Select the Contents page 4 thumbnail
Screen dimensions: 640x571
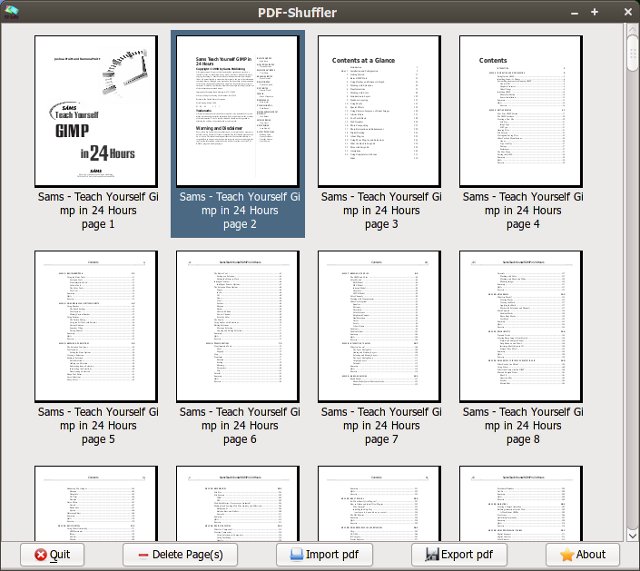click(521, 110)
